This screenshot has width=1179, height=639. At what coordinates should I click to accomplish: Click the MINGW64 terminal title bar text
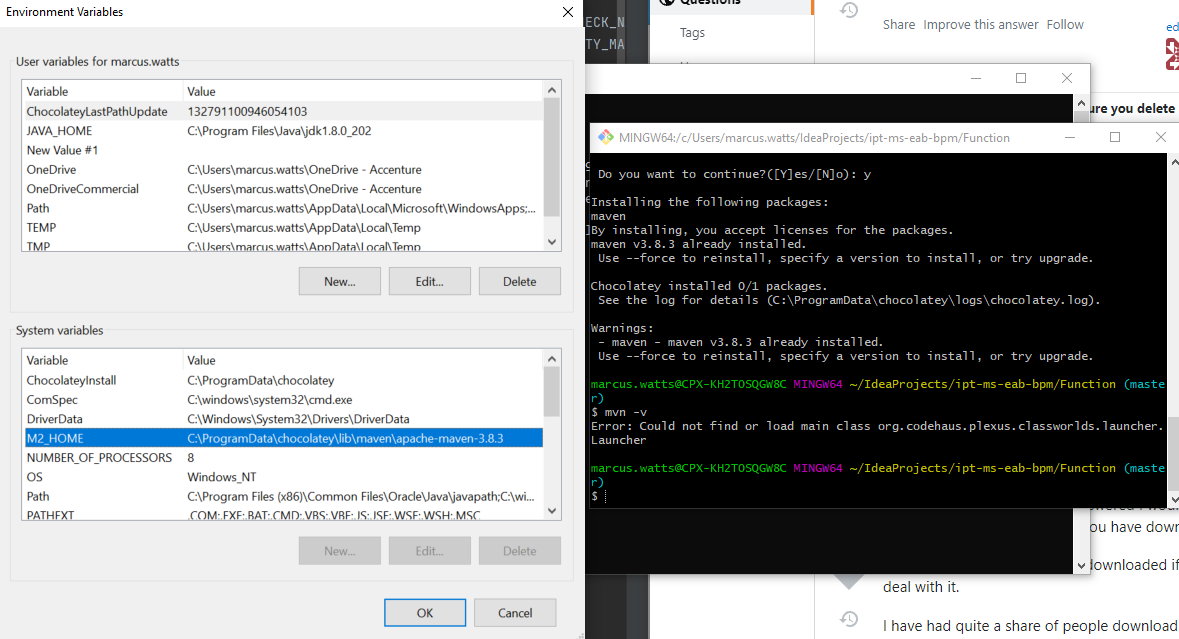[814, 138]
